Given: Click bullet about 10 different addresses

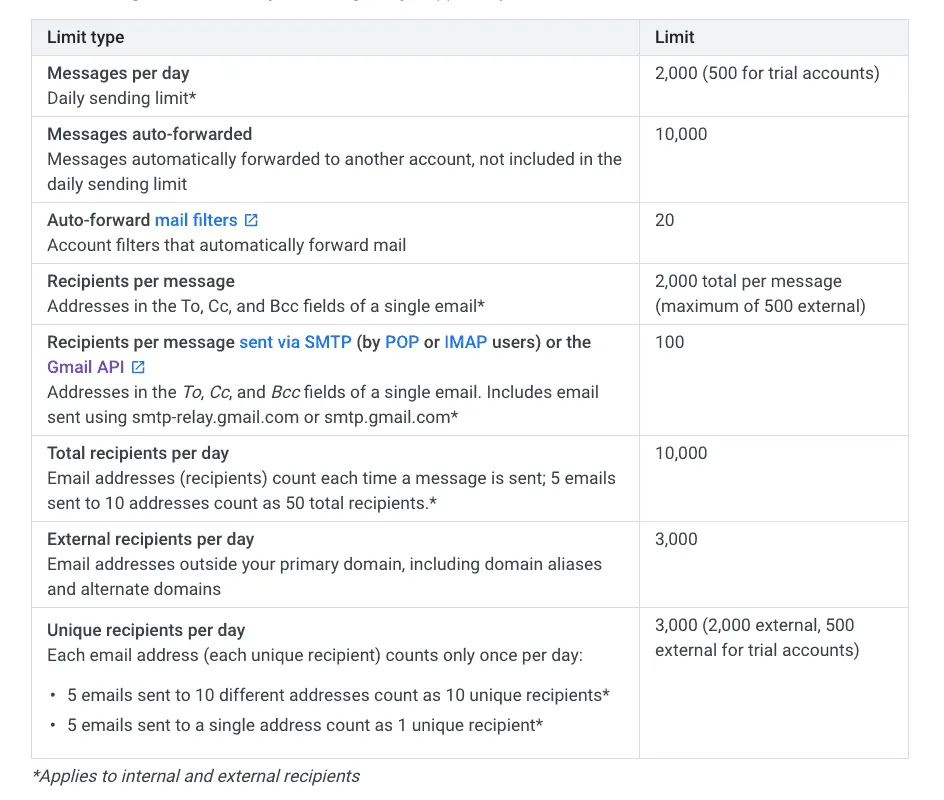Looking at the screenshot, I should coord(338,695).
